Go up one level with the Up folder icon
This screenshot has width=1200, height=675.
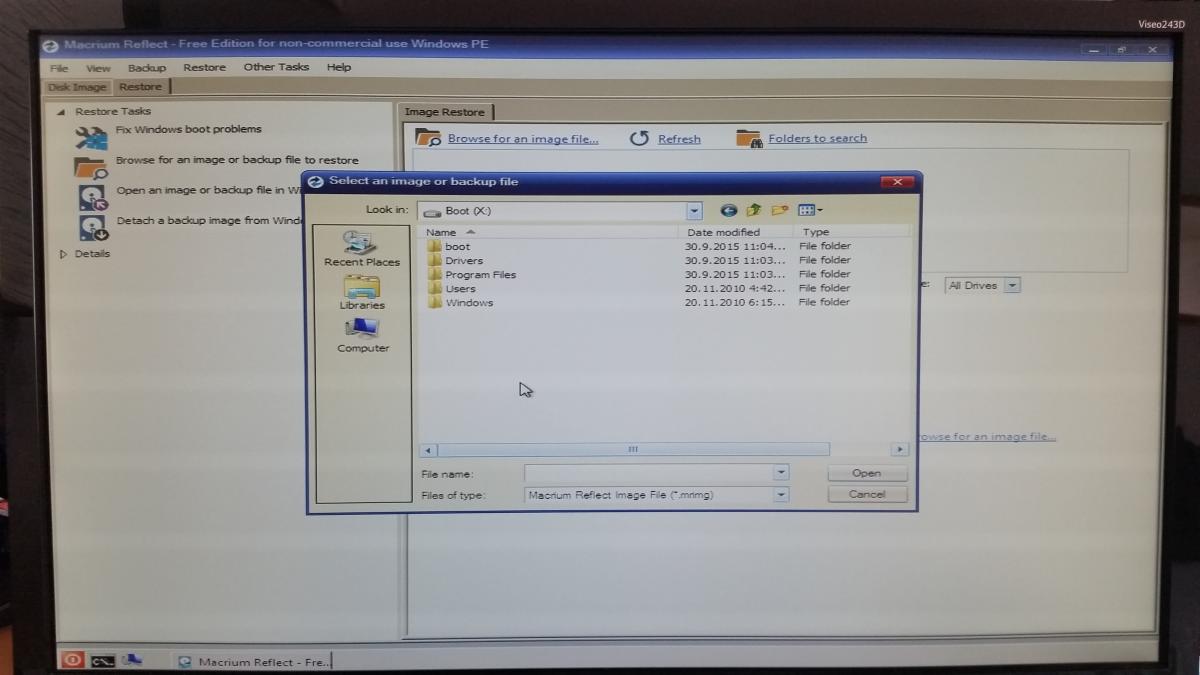click(x=754, y=210)
